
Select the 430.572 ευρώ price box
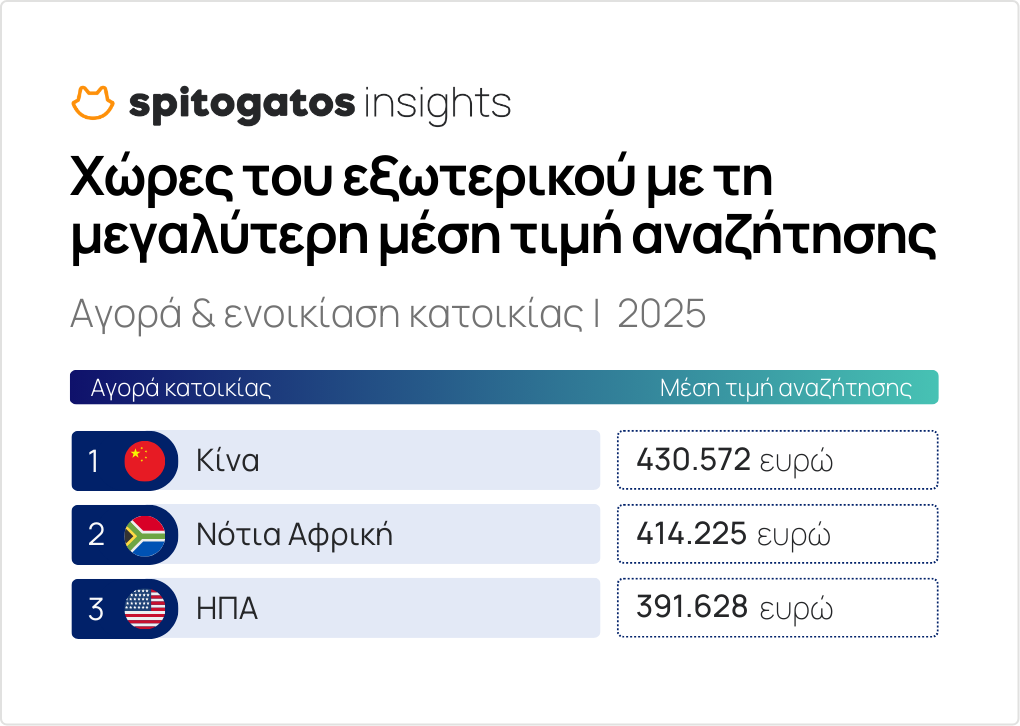coord(777,460)
